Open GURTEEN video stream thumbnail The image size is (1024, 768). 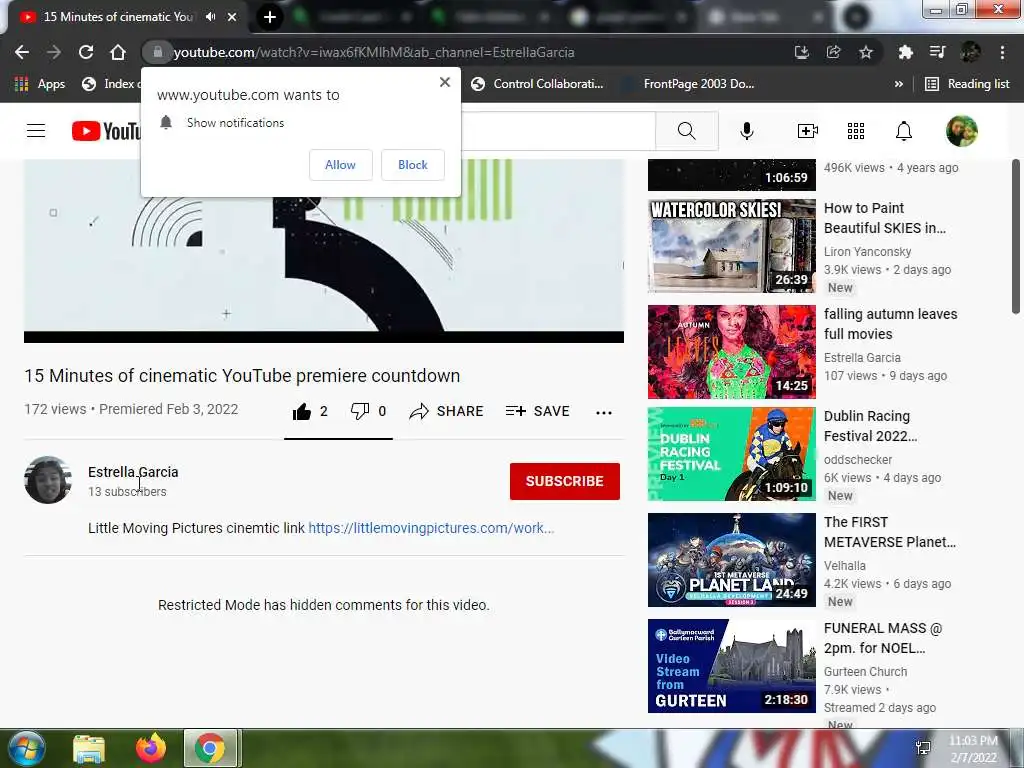coord(731,665)
